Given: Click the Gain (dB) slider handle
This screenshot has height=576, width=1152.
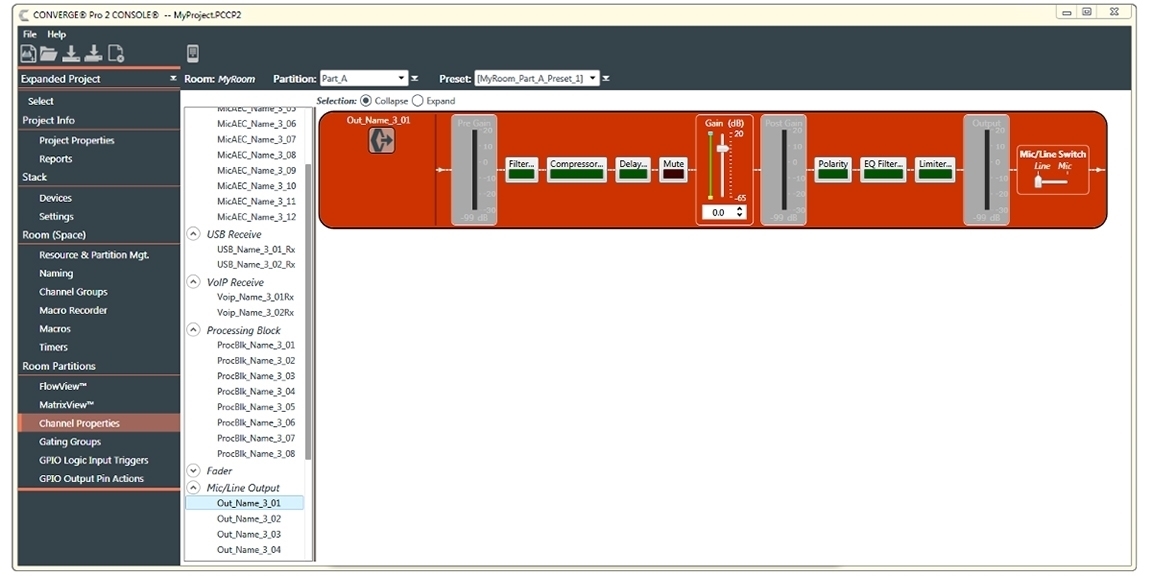Looking at the screenshot, I should [x=722, y=146].
